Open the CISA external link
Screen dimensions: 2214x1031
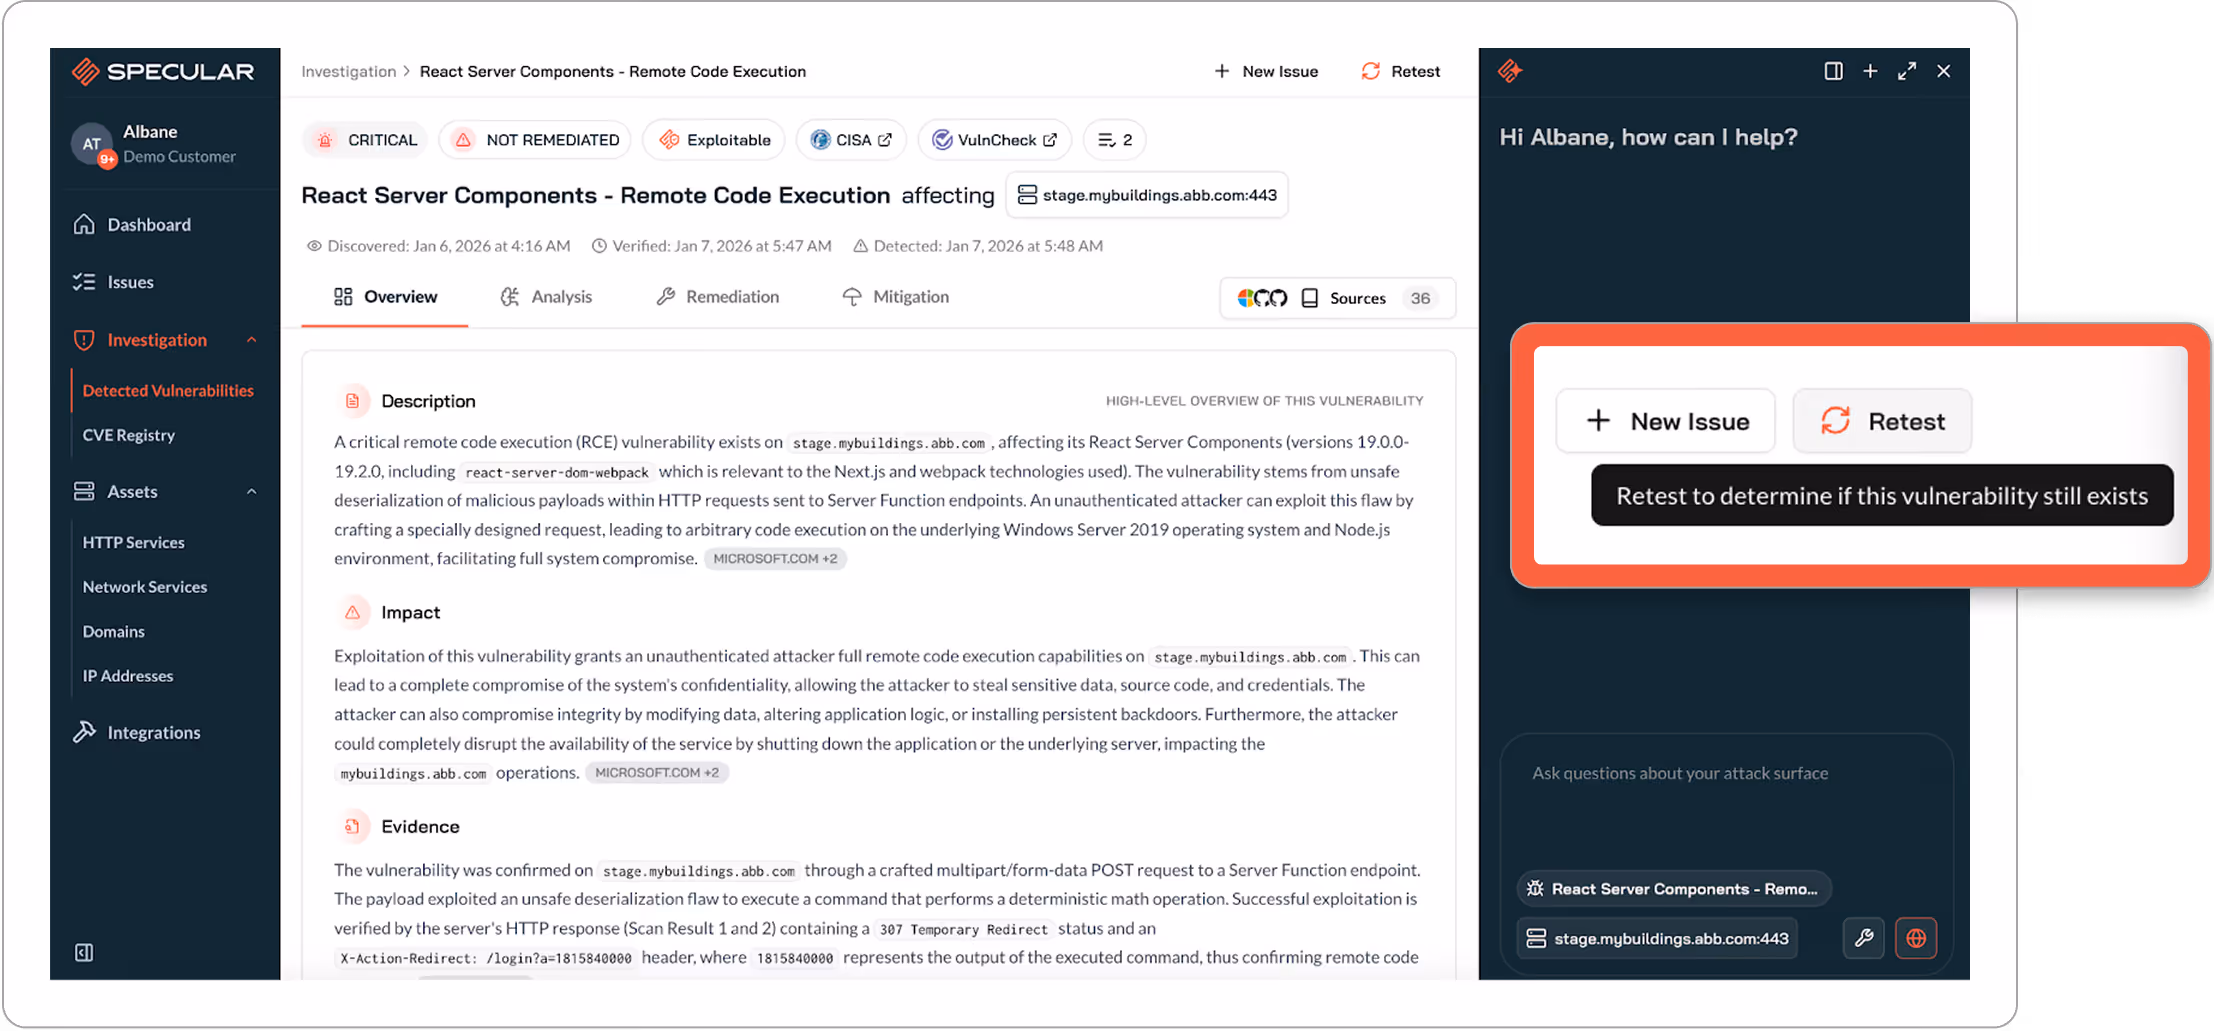tap(851, 140)
